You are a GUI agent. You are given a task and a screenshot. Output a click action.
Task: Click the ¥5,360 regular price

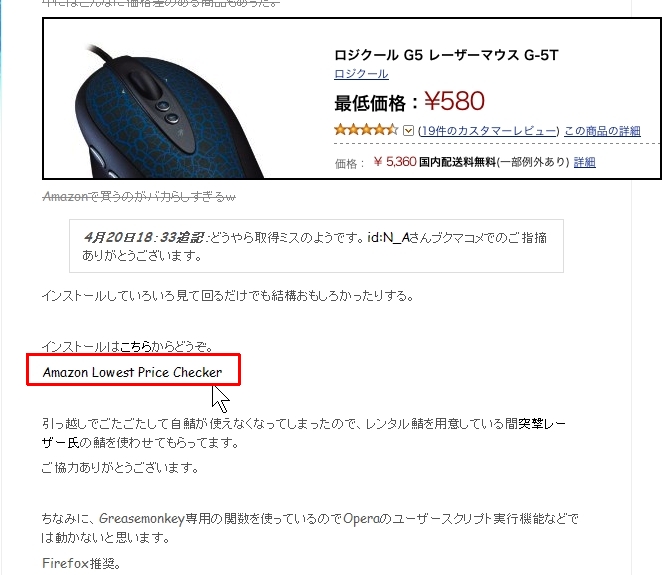point(394,162)
